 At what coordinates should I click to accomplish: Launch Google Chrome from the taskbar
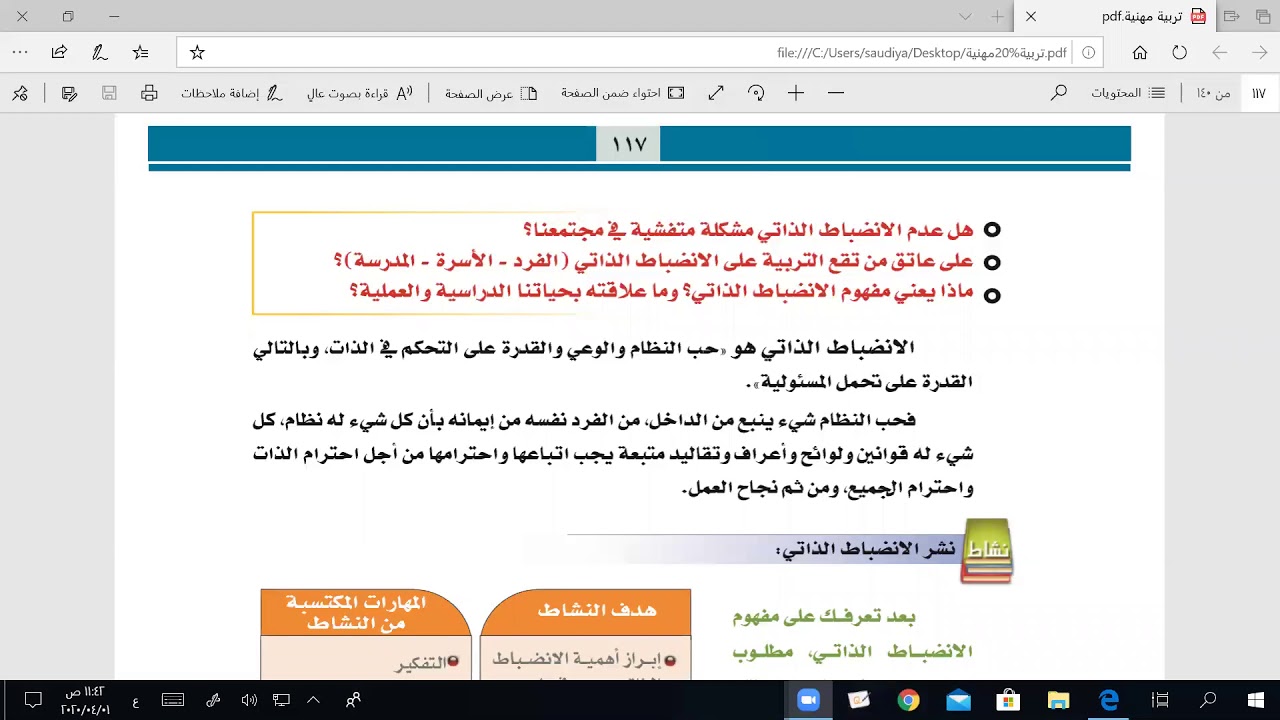[x=908, y=700]
